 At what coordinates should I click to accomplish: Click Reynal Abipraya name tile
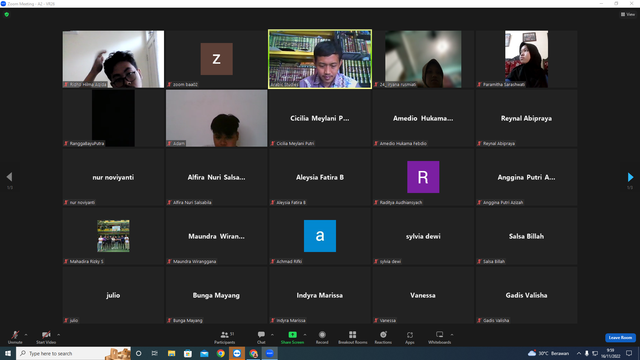pos(527,118)
